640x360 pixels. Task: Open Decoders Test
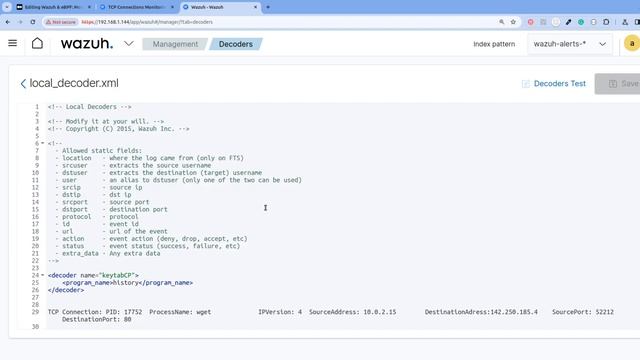click(554, 84)
